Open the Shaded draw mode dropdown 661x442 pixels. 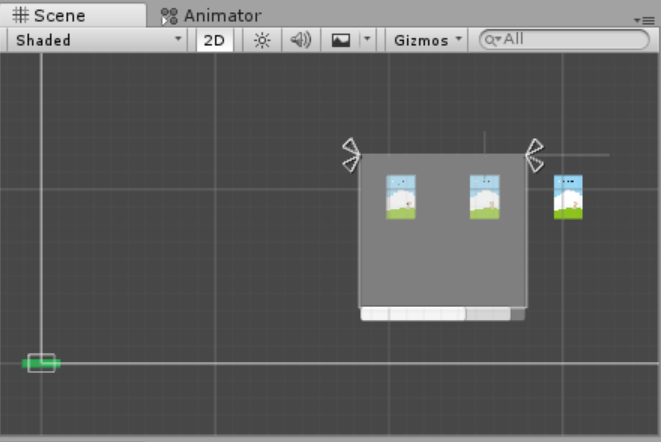[98, 40]
